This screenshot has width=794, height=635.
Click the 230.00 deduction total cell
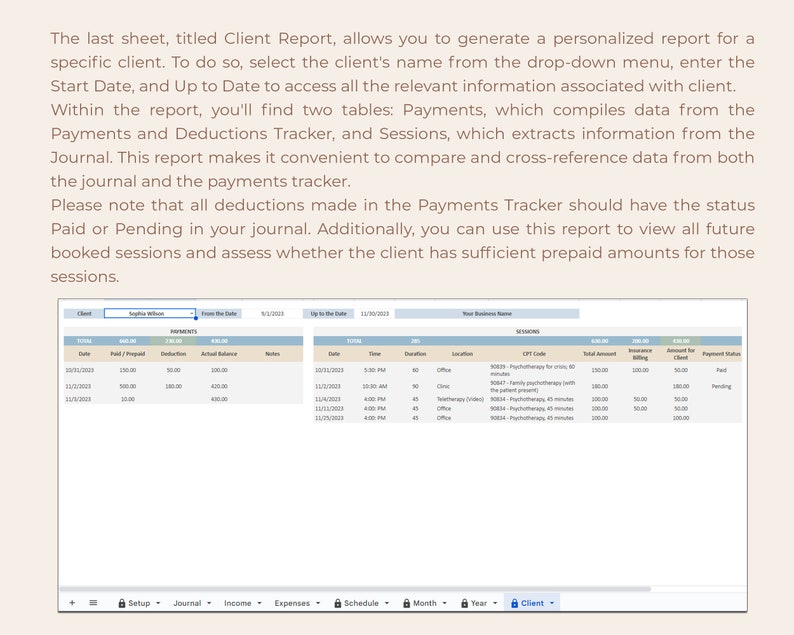coord(173,341)
